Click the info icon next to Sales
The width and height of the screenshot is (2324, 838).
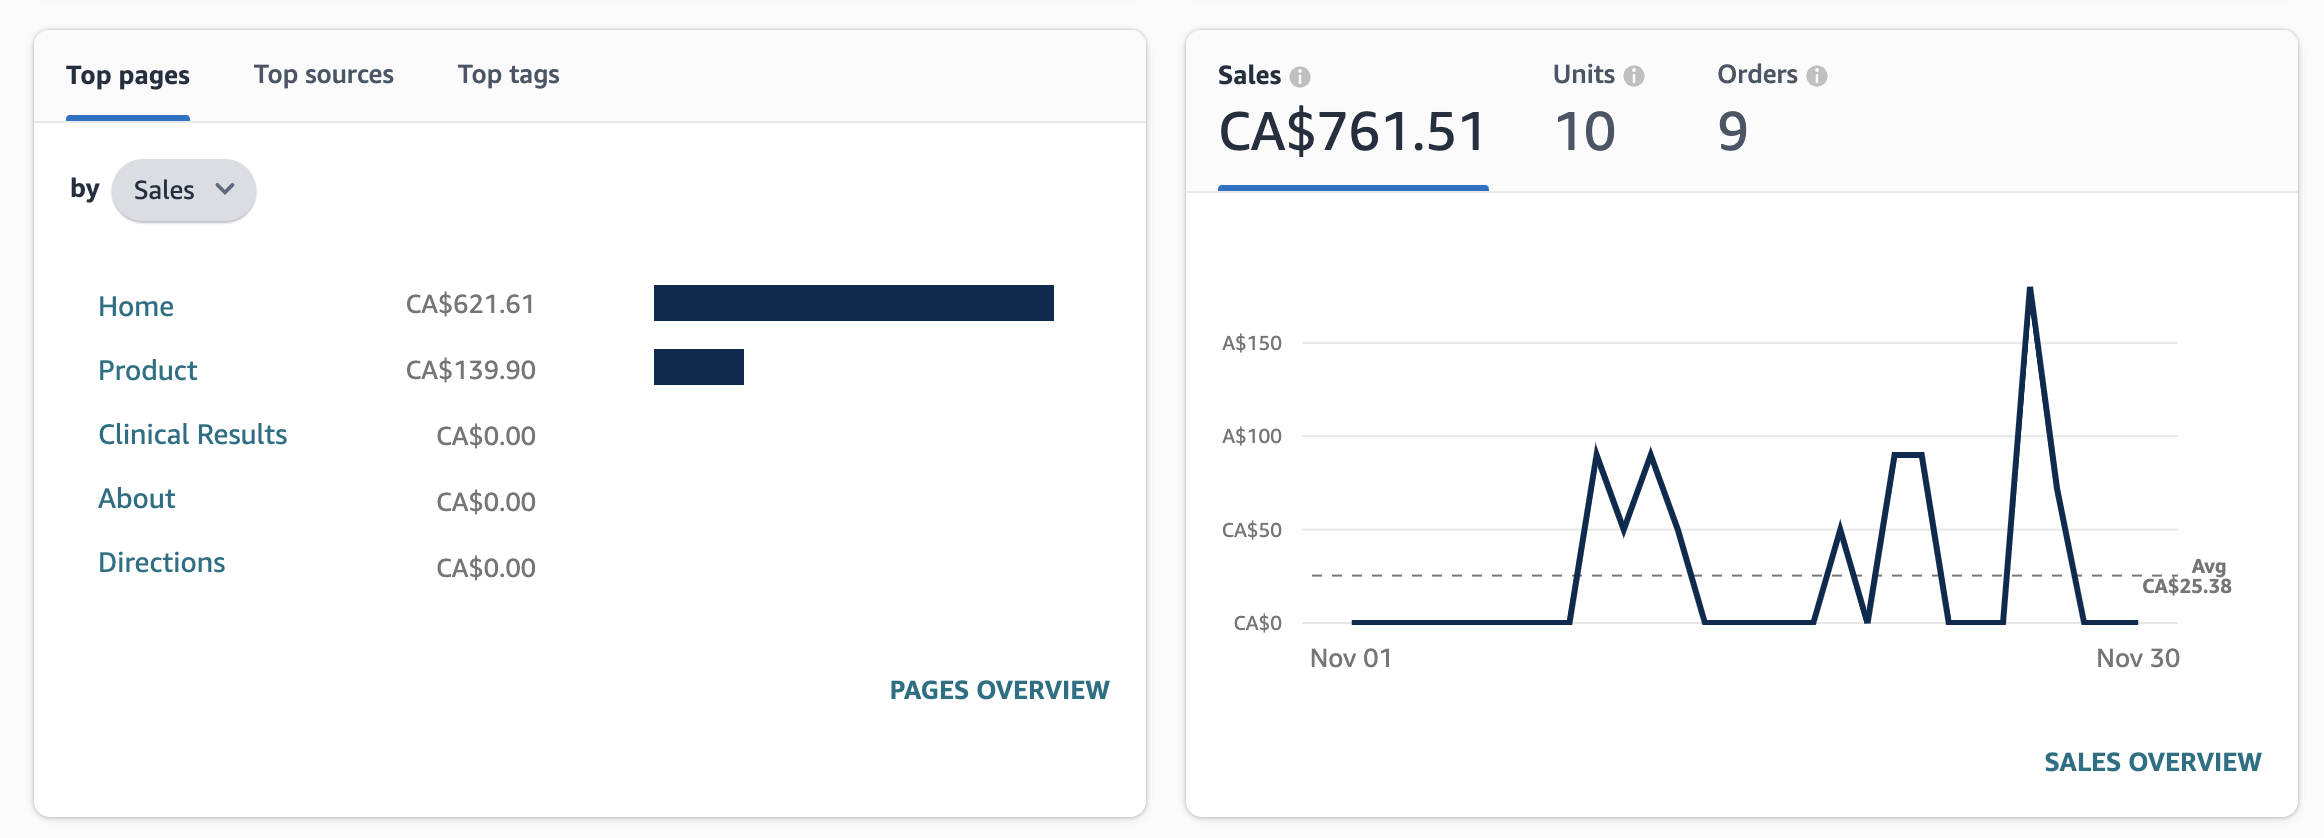[1300, 77]
